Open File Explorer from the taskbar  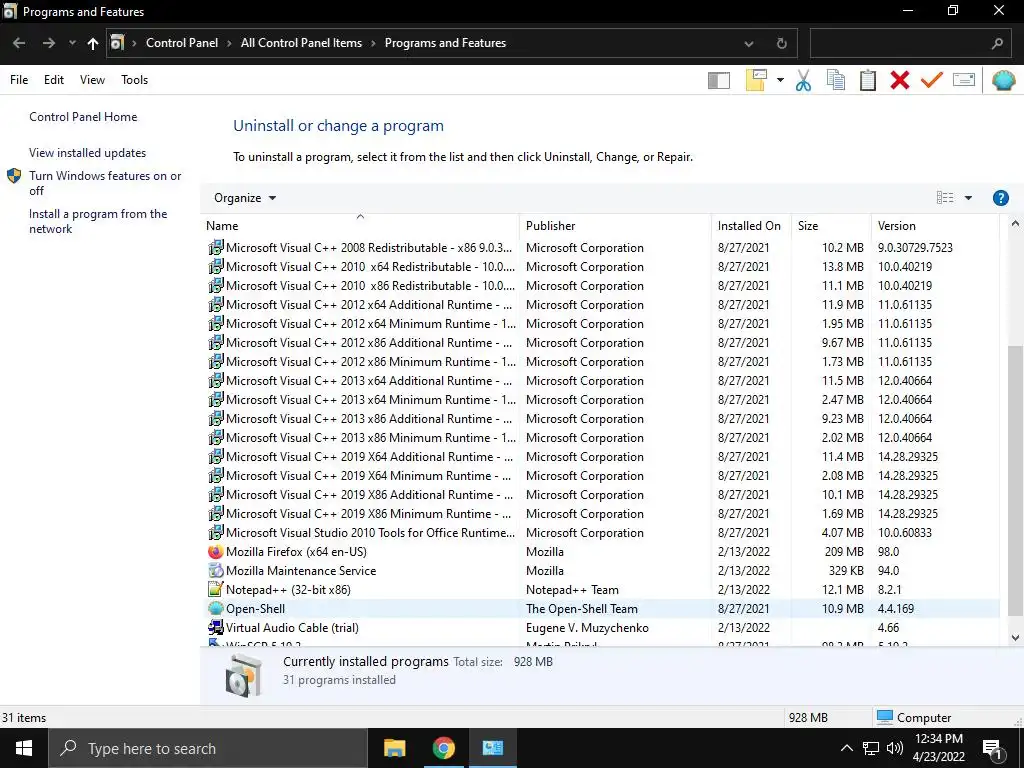[x=394, y=748]
